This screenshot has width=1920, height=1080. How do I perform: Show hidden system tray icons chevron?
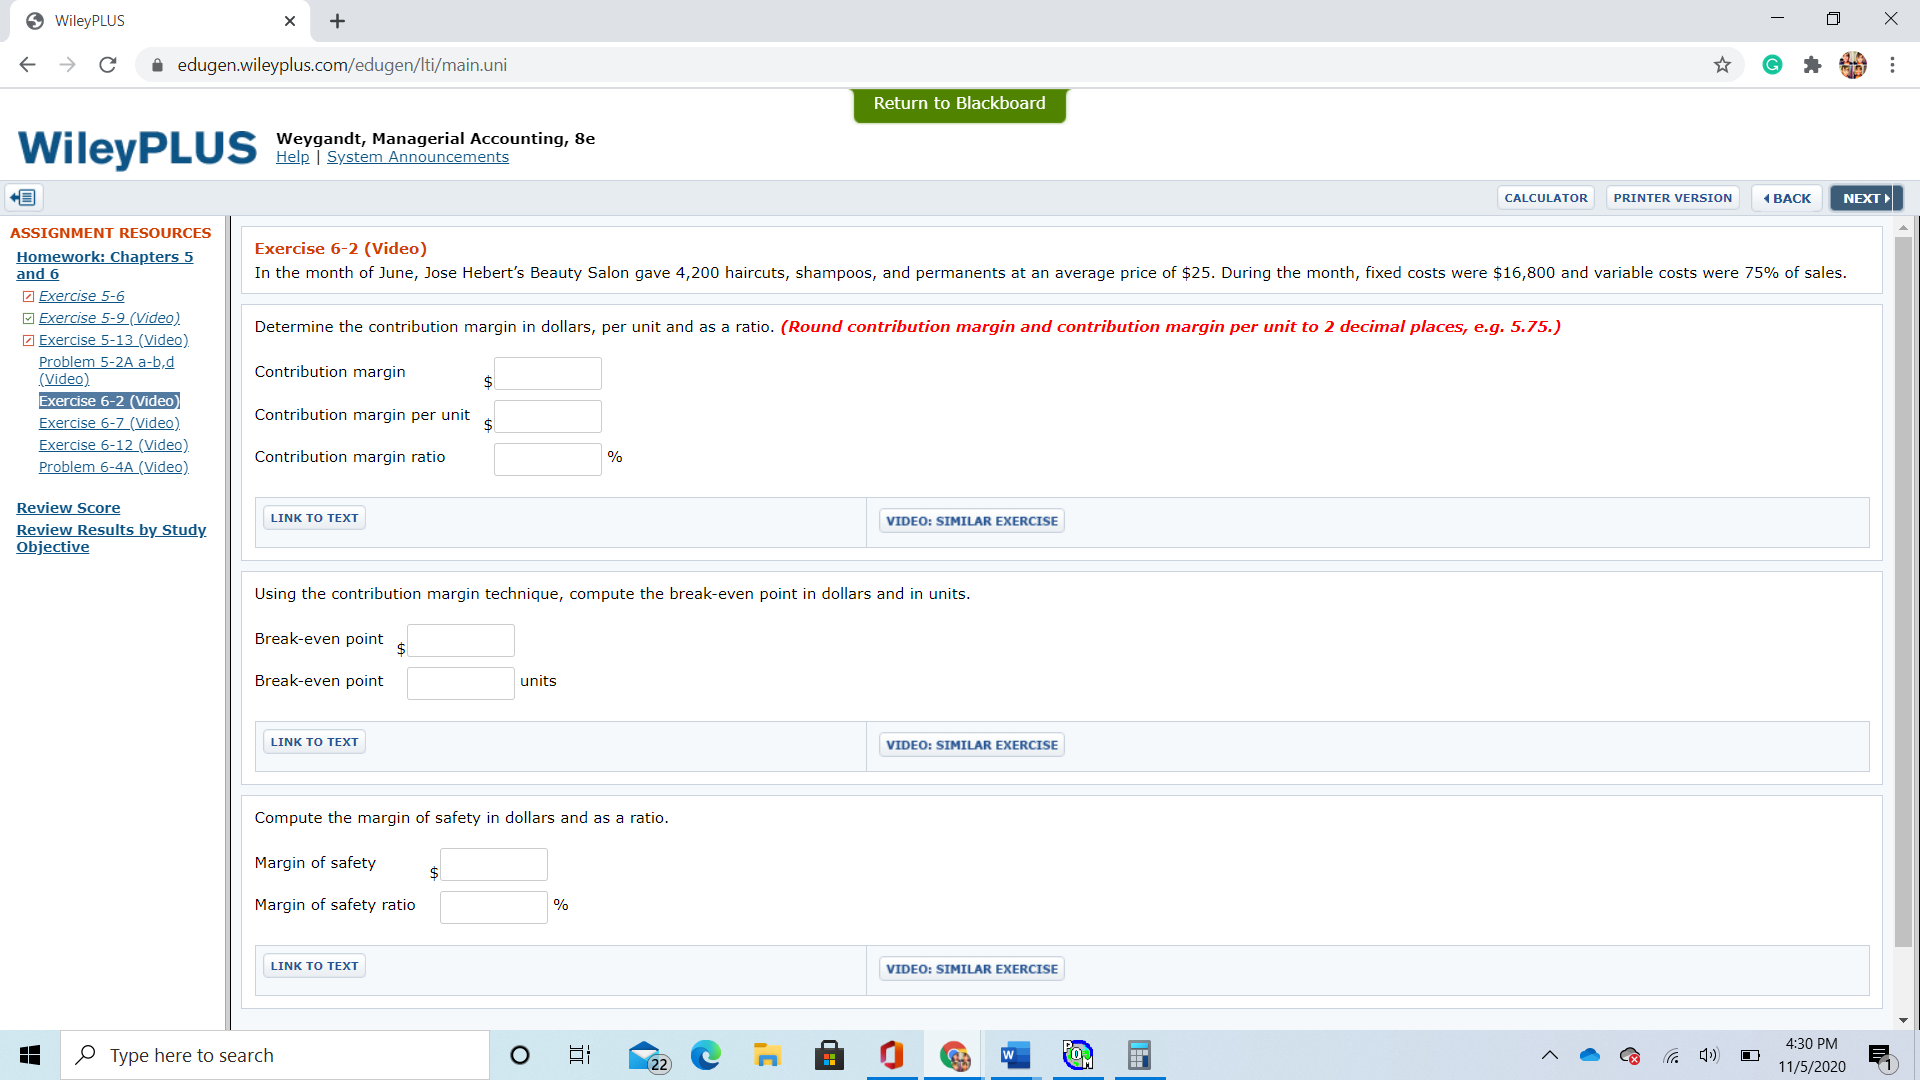pos(1549,1055)
